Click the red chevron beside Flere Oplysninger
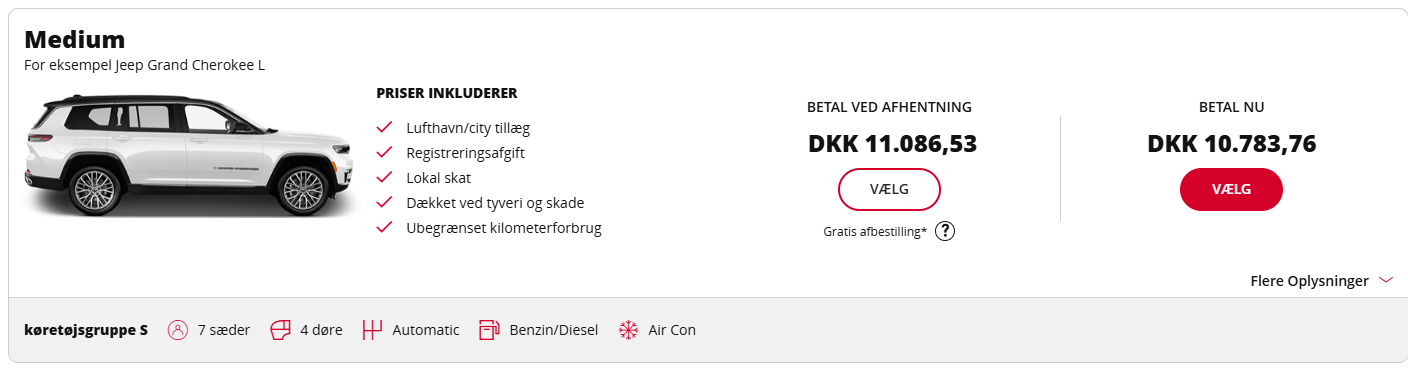Screen dimensions: 1408x373 pos(1386,281)
